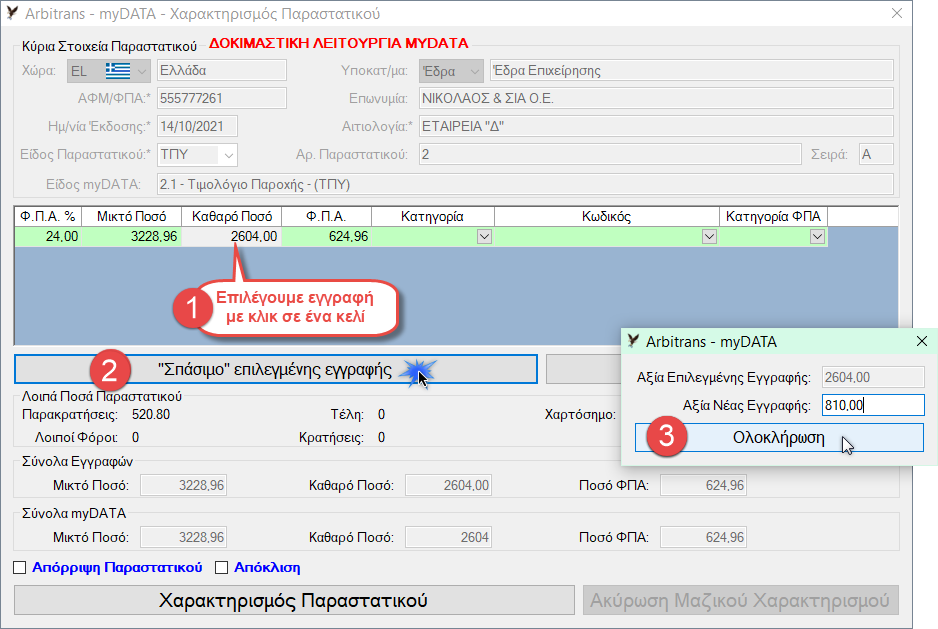
Task: Click the Μικτό Ποσό column header
Action: 132,217
